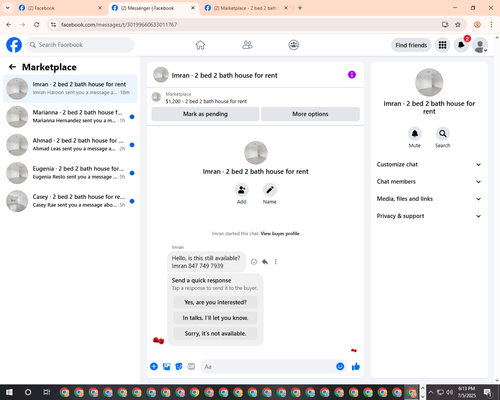
Task: Open the Windows notification center
Action: pos(488,393)
